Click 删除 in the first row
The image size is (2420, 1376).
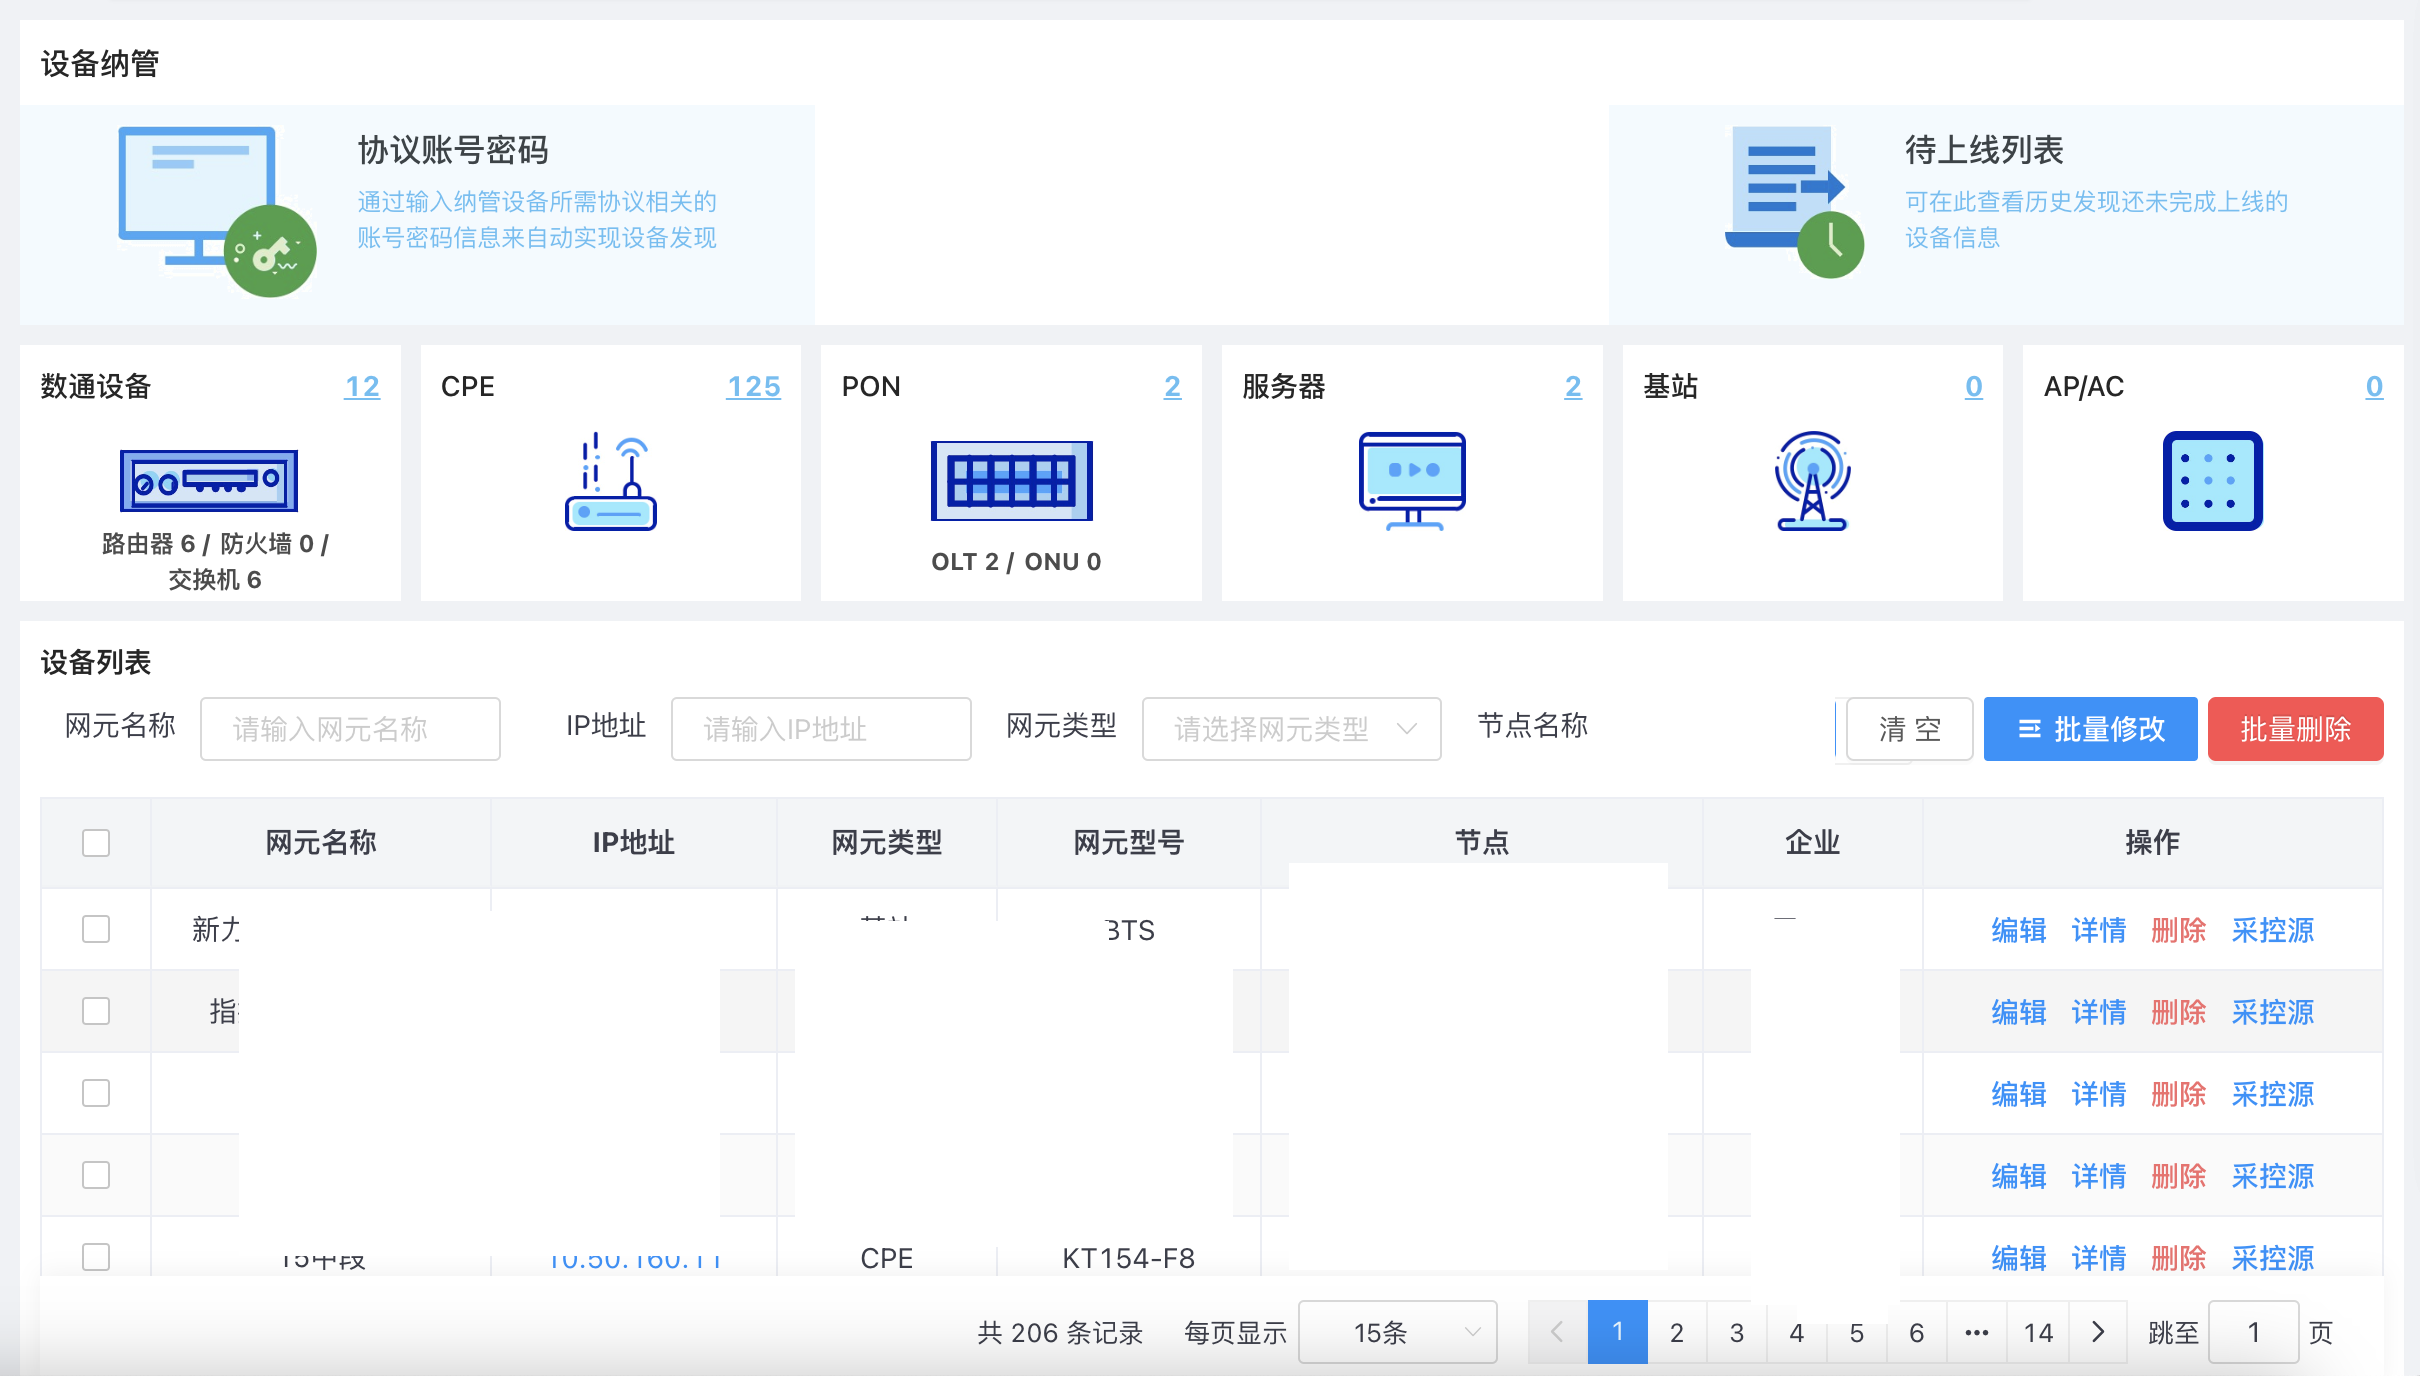tap(2178, 930)
